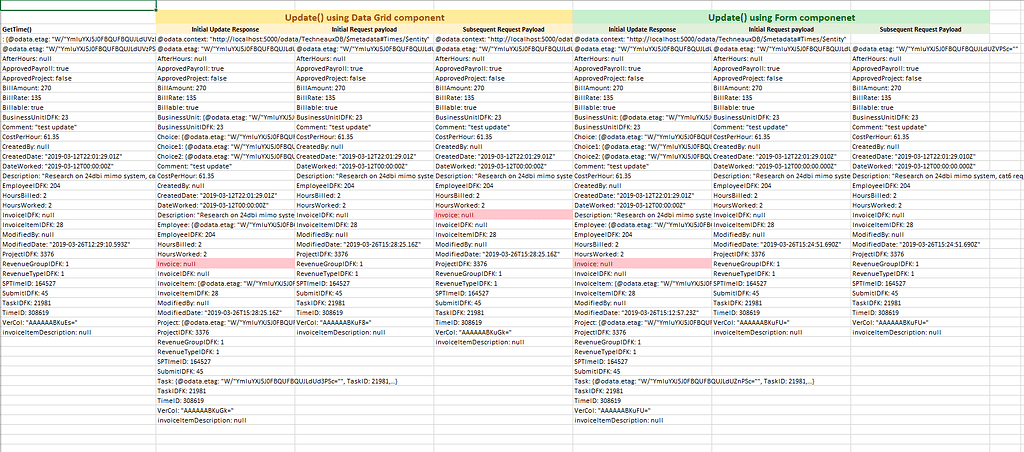The width and height of the screenshot is (1024, 452).
Task: Click 'InvoiceItem: {@odata.etag' under Form Initial Update Response
Action: (x=642, y=283)
